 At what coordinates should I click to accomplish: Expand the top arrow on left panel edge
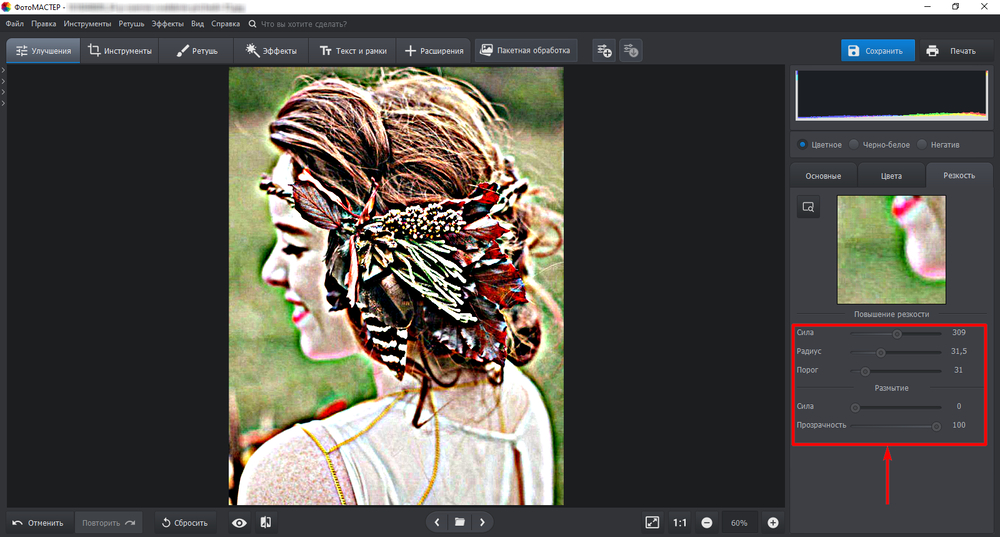[3, 70]
